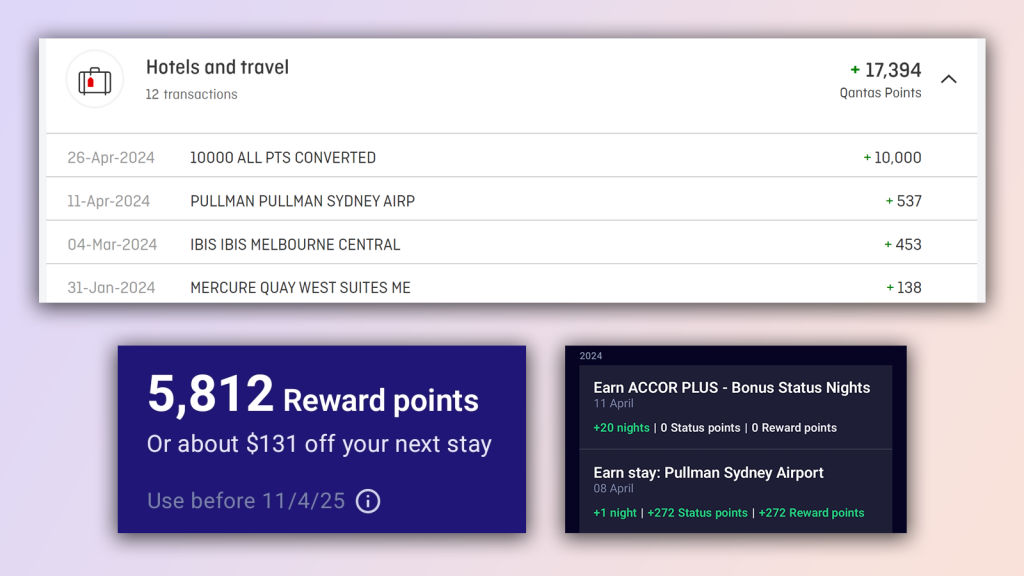Collapse the Hotels and travel section chevron
1024x576 pixels.
click(x=948, y=79)
